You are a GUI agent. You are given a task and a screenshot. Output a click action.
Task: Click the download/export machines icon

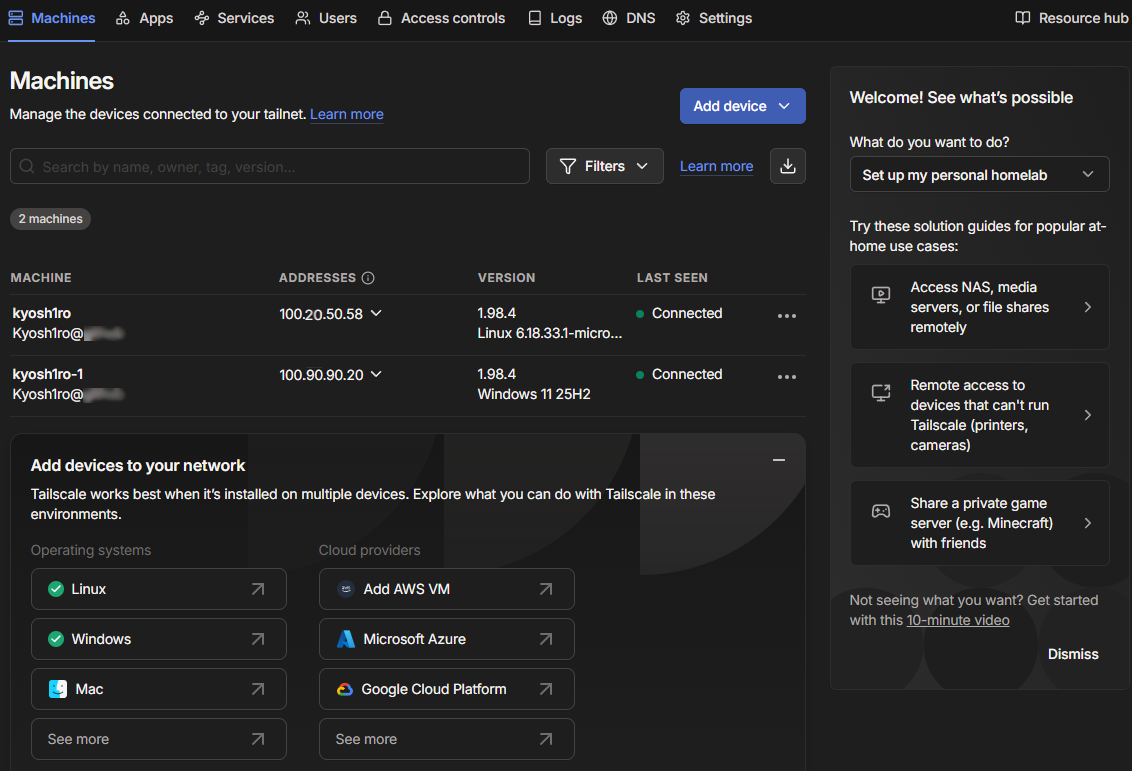(788, 166)
